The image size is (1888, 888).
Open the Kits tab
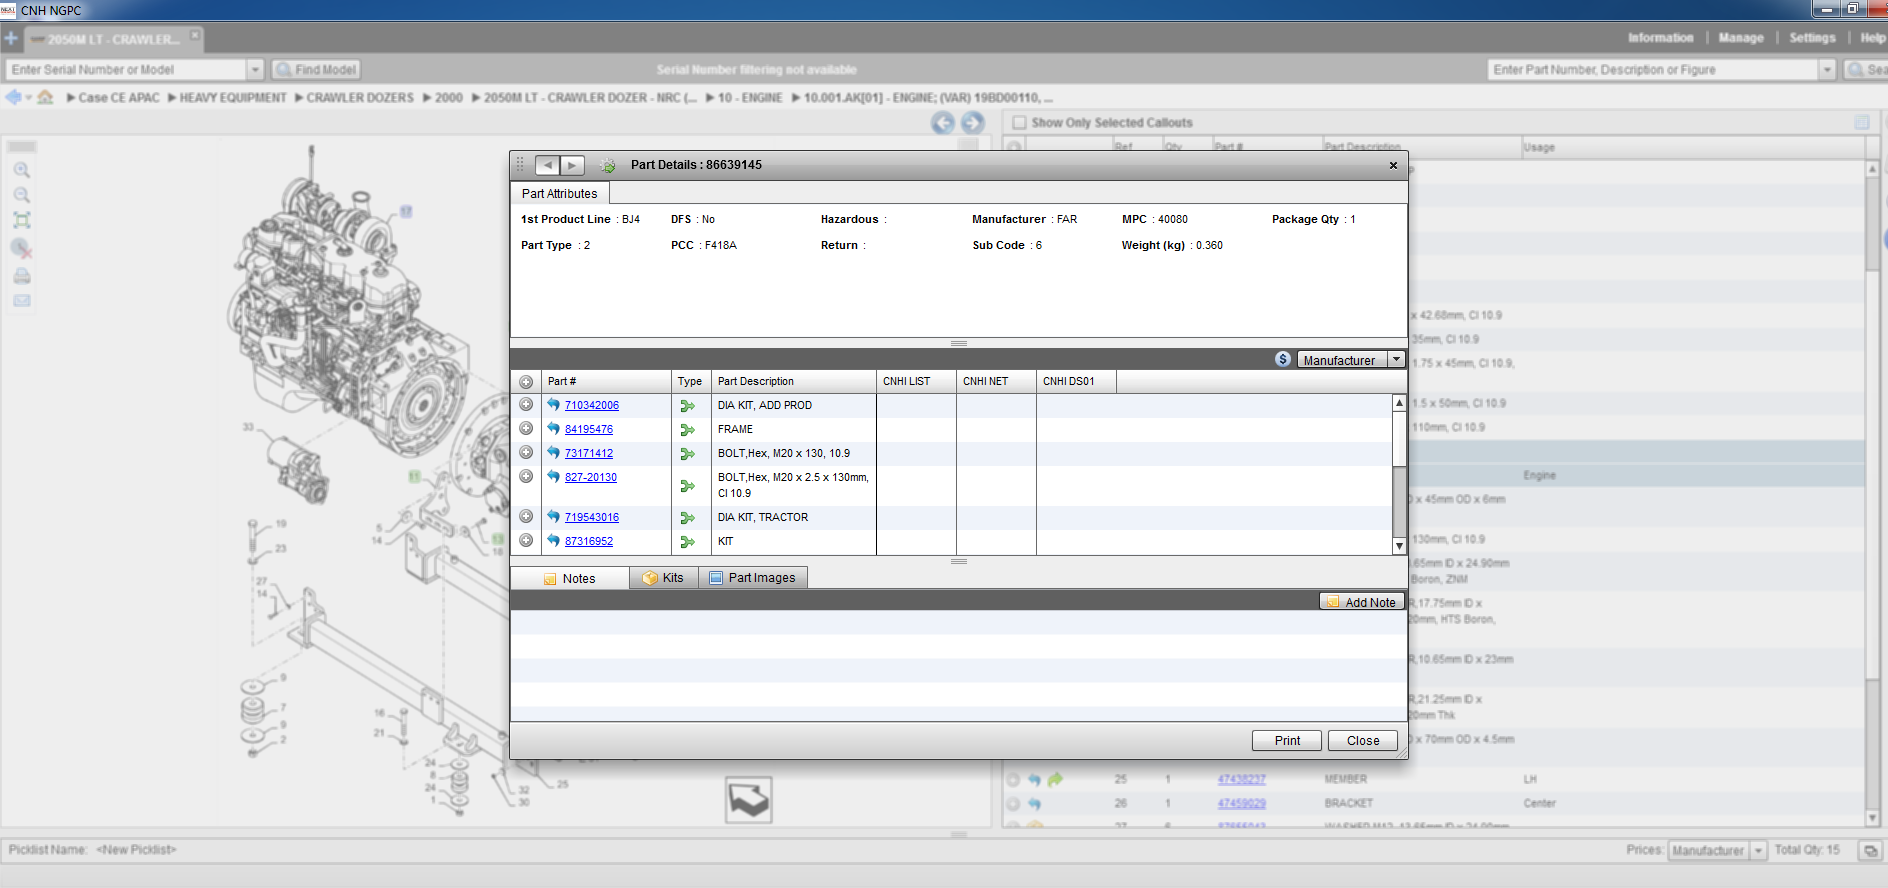(x=664, y=578)
